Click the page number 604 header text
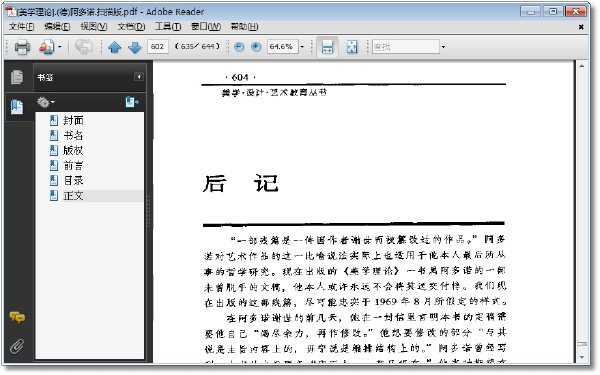 [240, 78]
